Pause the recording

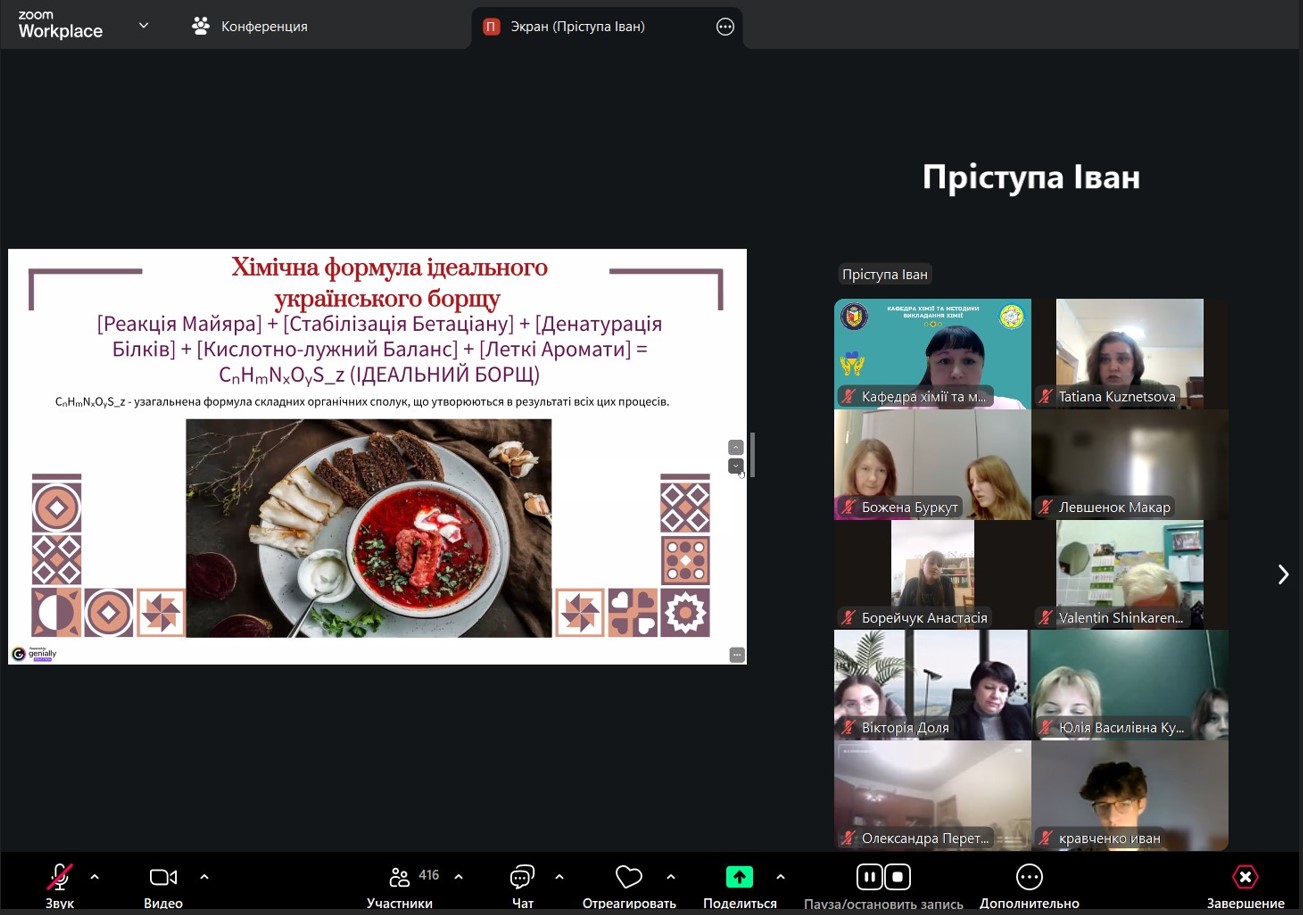pyautogui.click(x=870, y=877)
